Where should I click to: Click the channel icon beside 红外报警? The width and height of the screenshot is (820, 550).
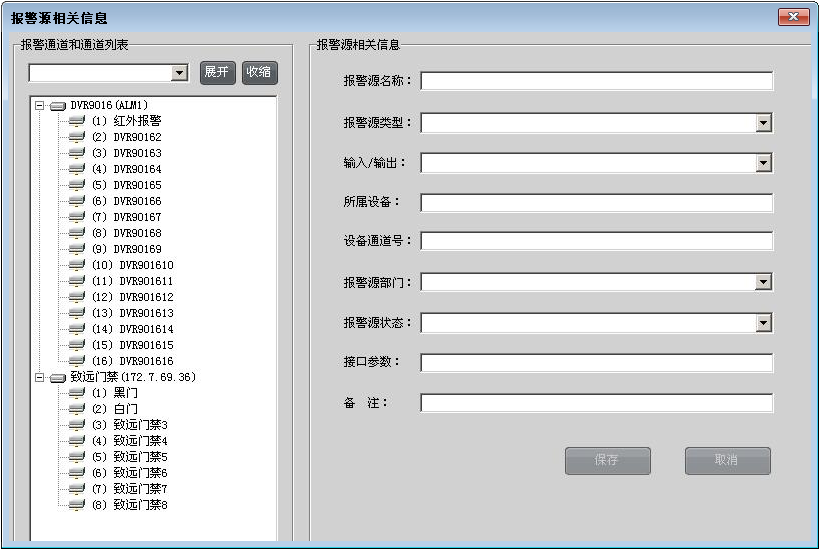(x=77, y=121)
